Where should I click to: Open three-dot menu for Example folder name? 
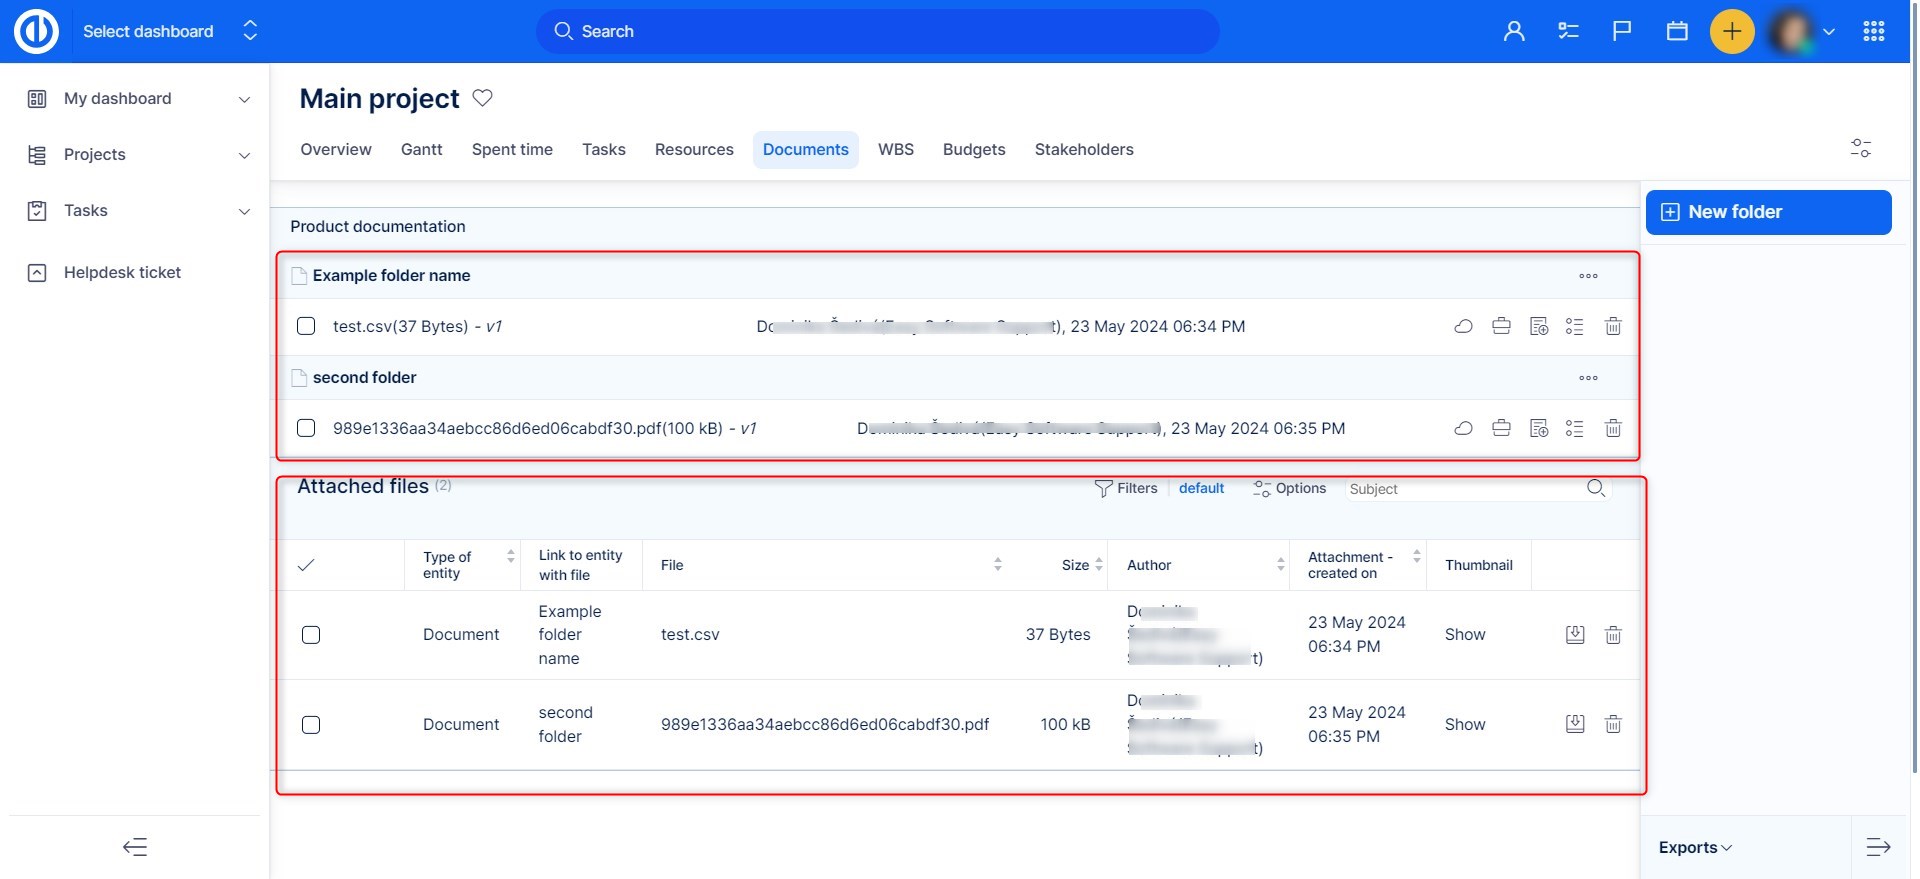click(x=1588, y=276)
